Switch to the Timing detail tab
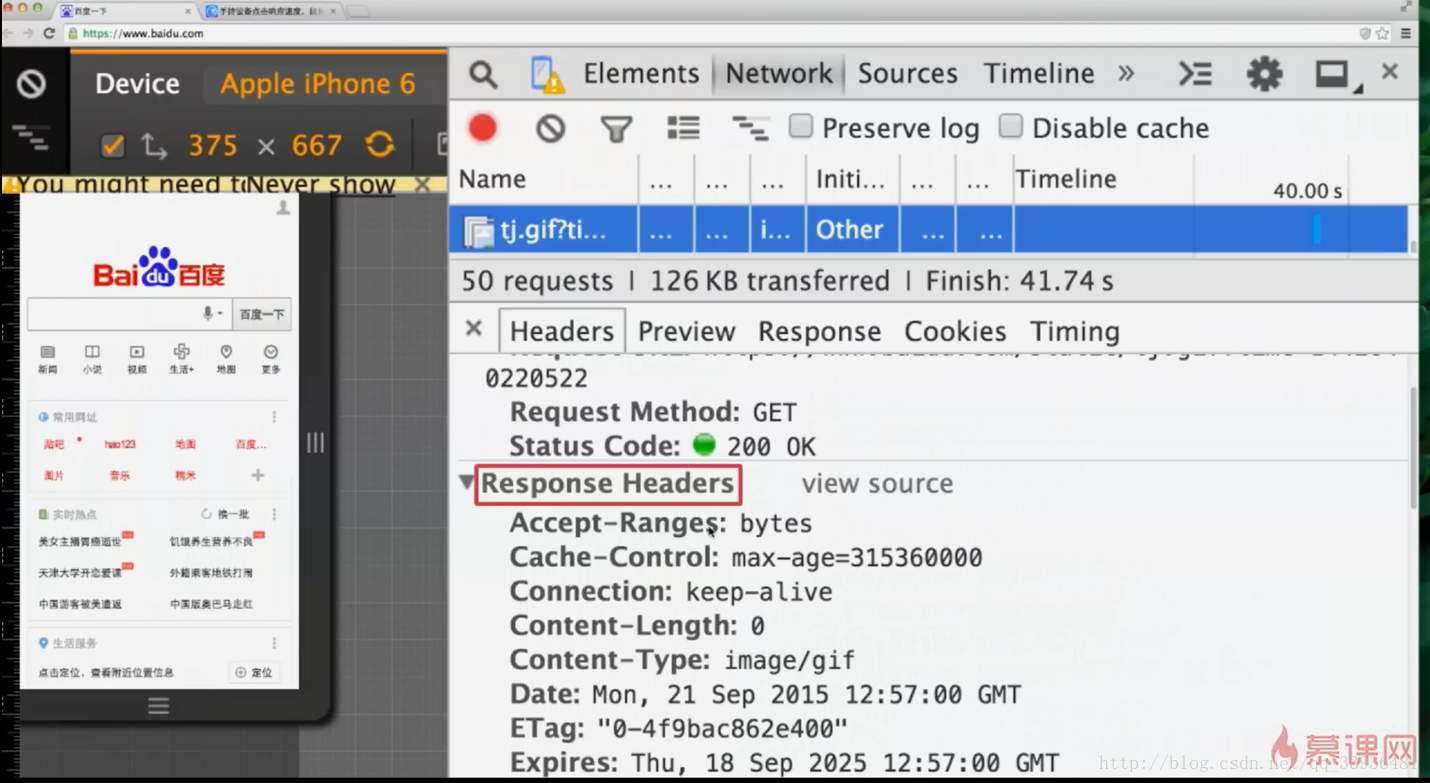 [x=1074, y=331]
